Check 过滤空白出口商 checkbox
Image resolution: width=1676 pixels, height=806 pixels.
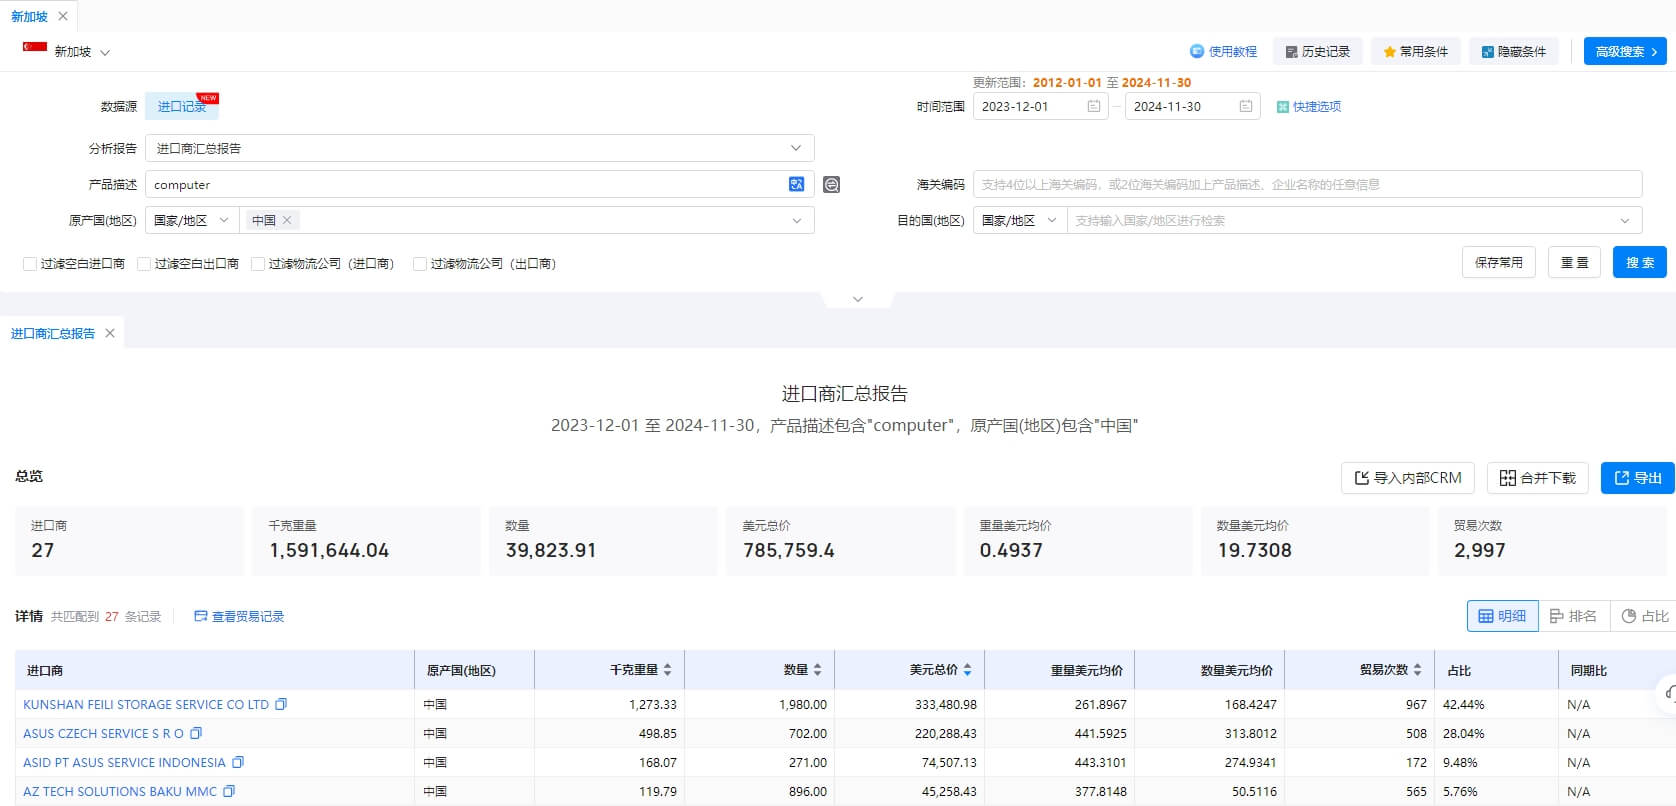(x=144, y=264)
